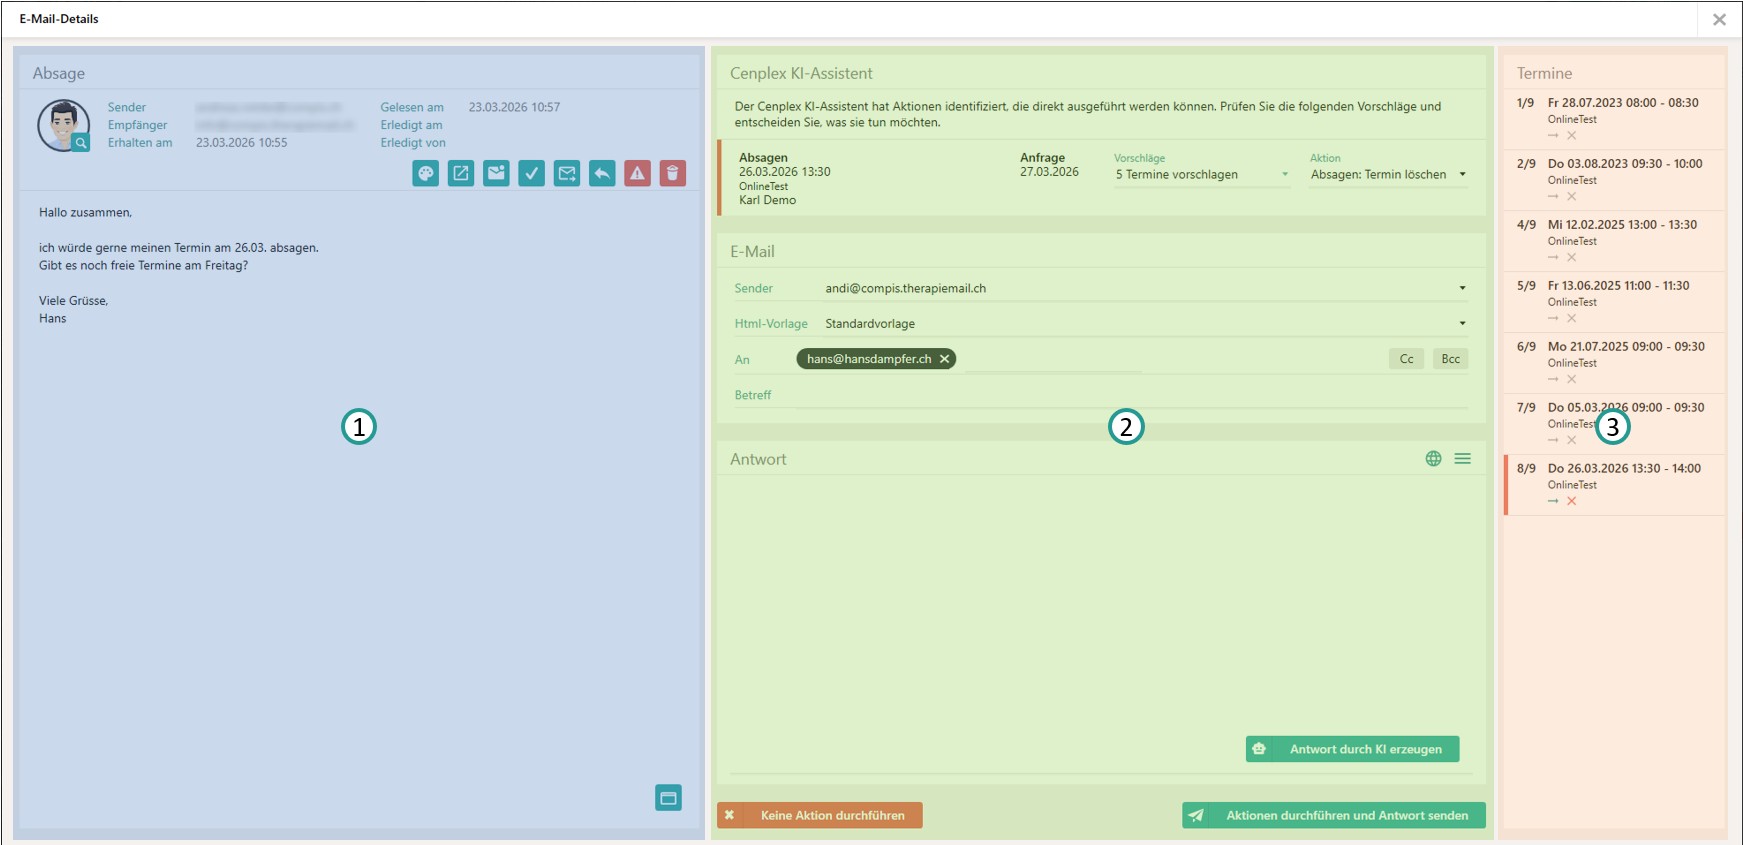Viewport: 1743px width, 845px height.
Task: Flag email with red warning triangle icon
Action: pos(637,173)
